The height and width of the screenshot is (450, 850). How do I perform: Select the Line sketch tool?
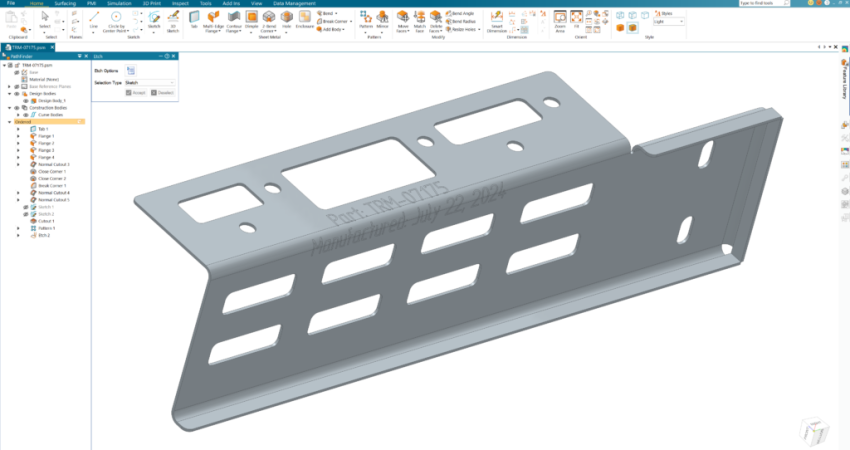point(94,19)
